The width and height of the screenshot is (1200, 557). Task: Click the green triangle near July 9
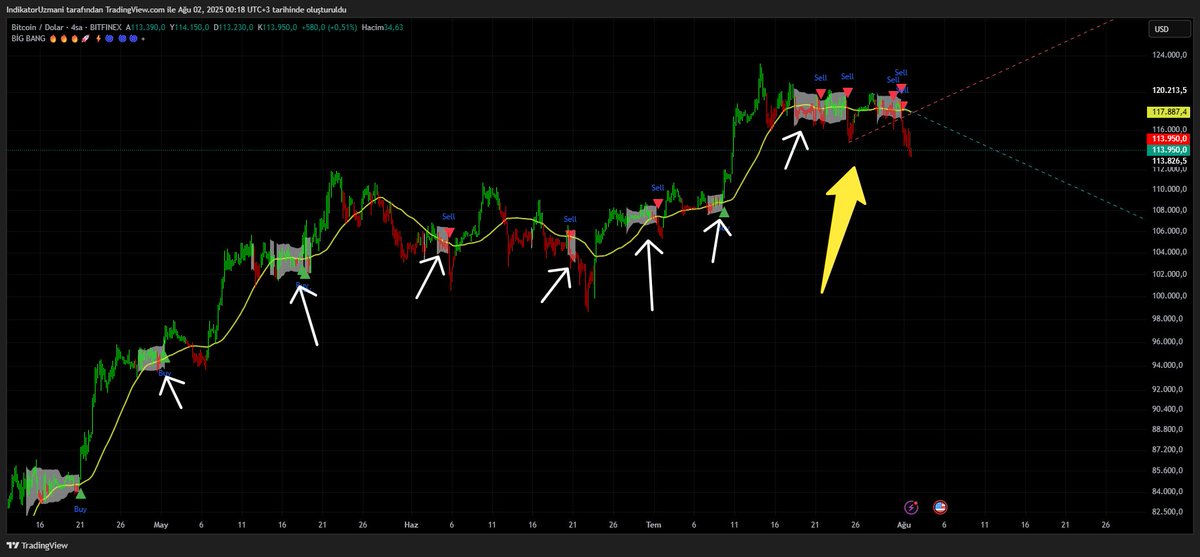(723, 212)
